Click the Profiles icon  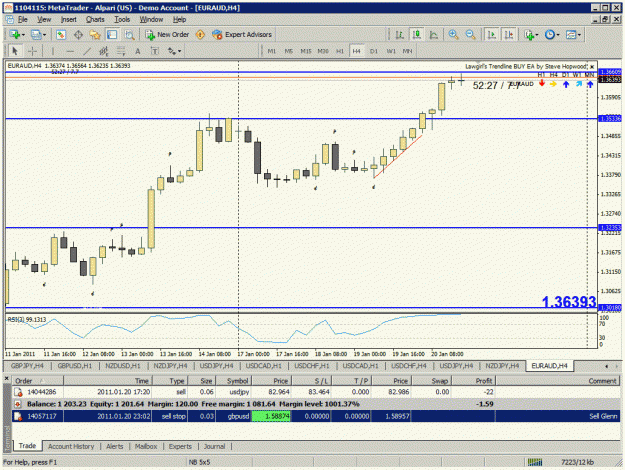(x=36, y=35)
